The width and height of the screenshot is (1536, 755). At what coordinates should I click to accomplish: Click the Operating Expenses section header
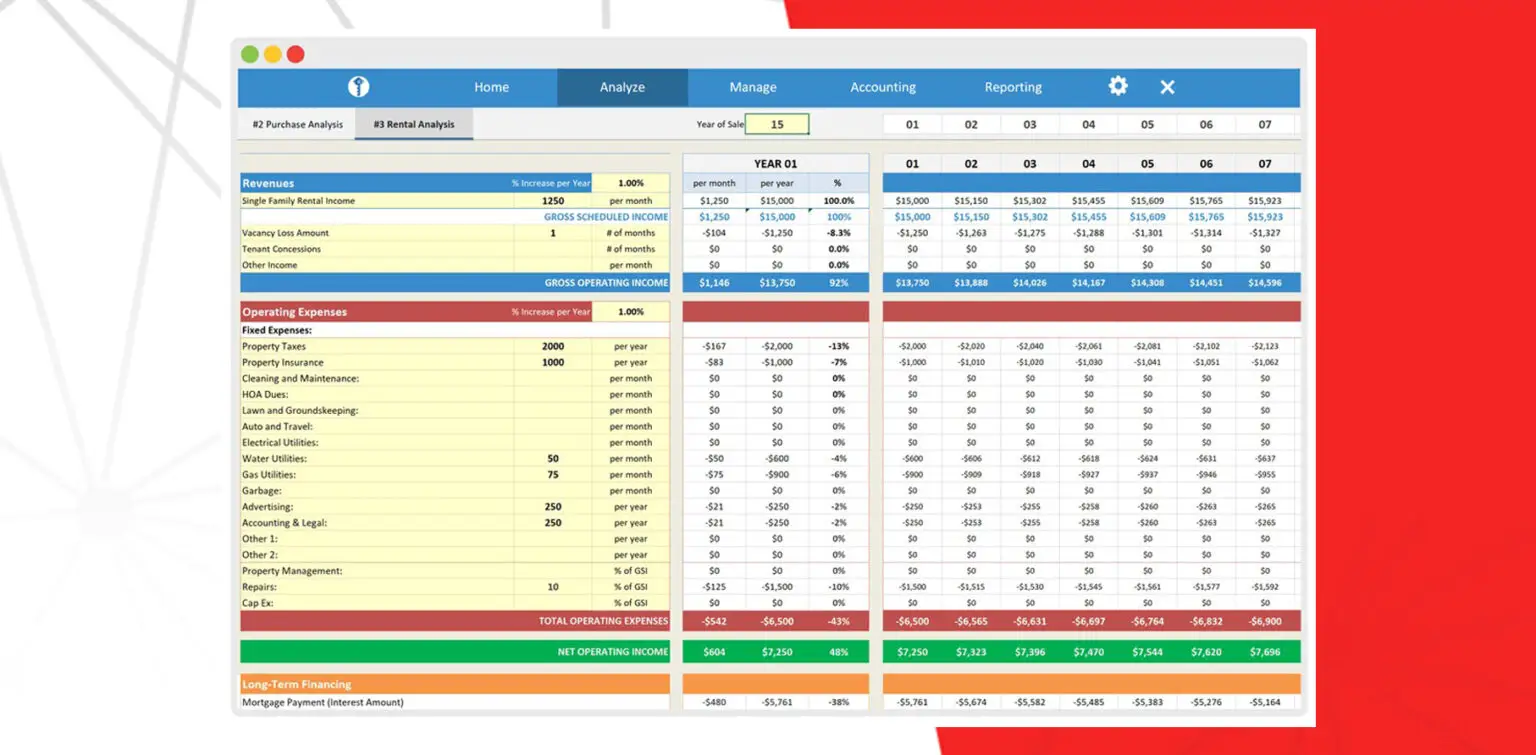pyautogui.click(x=294, y=311)
